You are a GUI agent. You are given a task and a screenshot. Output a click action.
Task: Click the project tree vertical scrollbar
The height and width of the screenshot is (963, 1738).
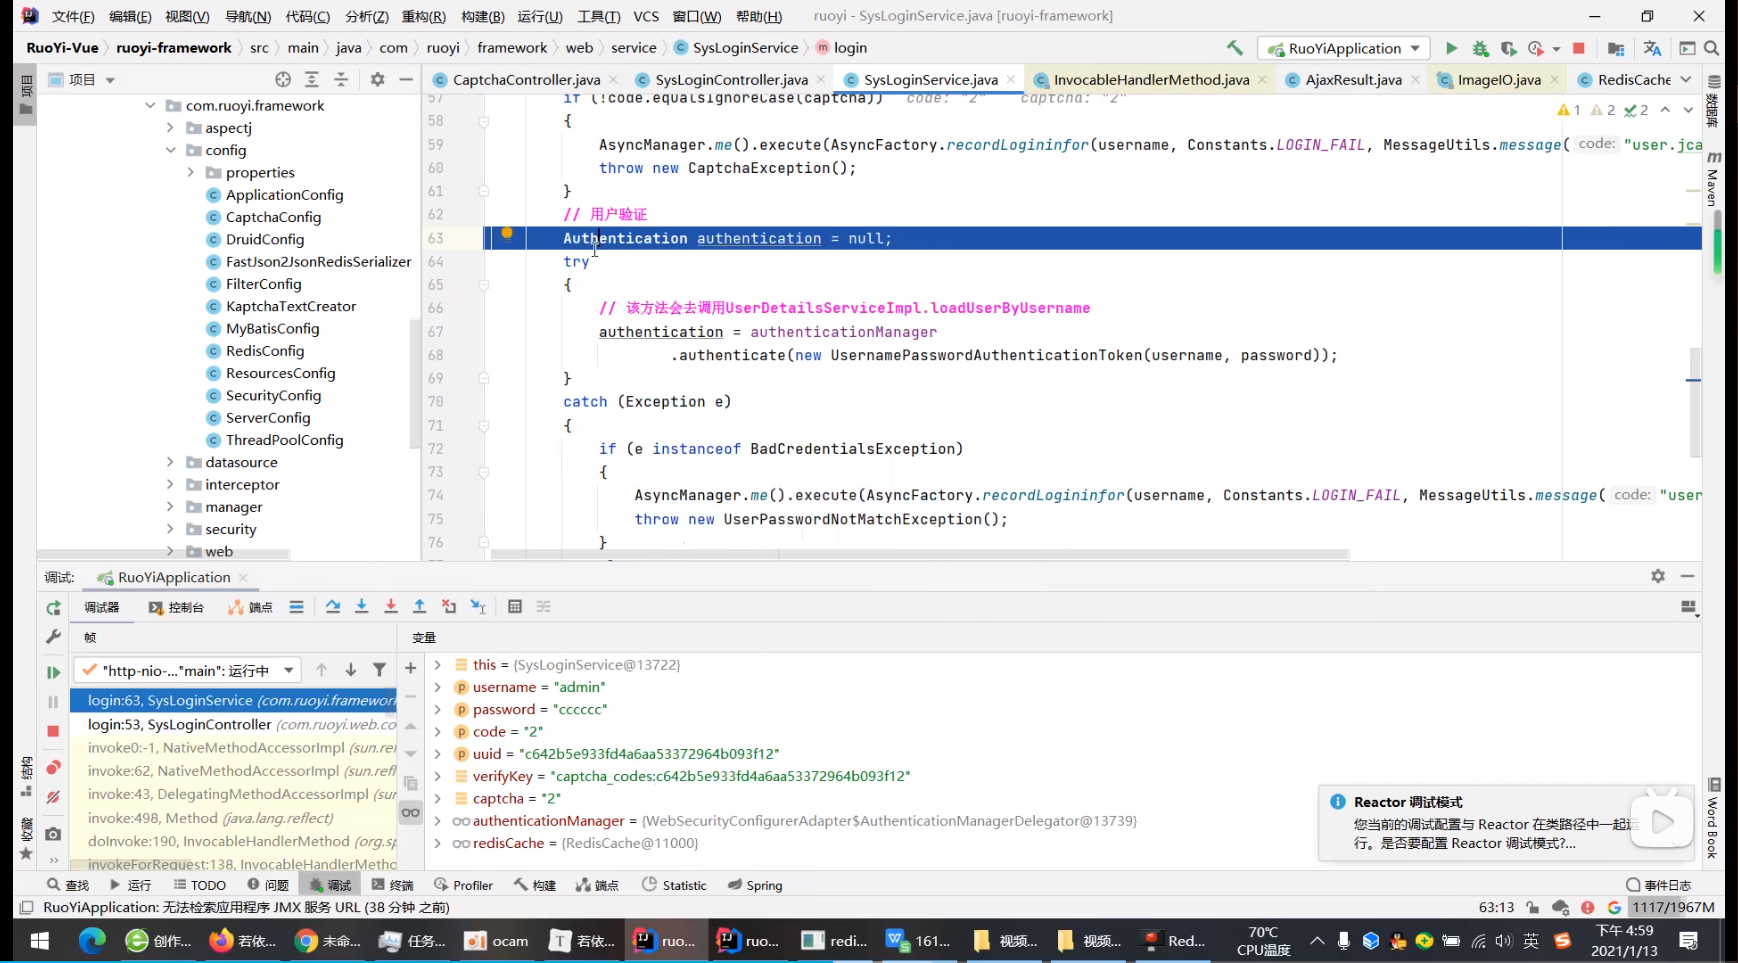tap(414, 385)
